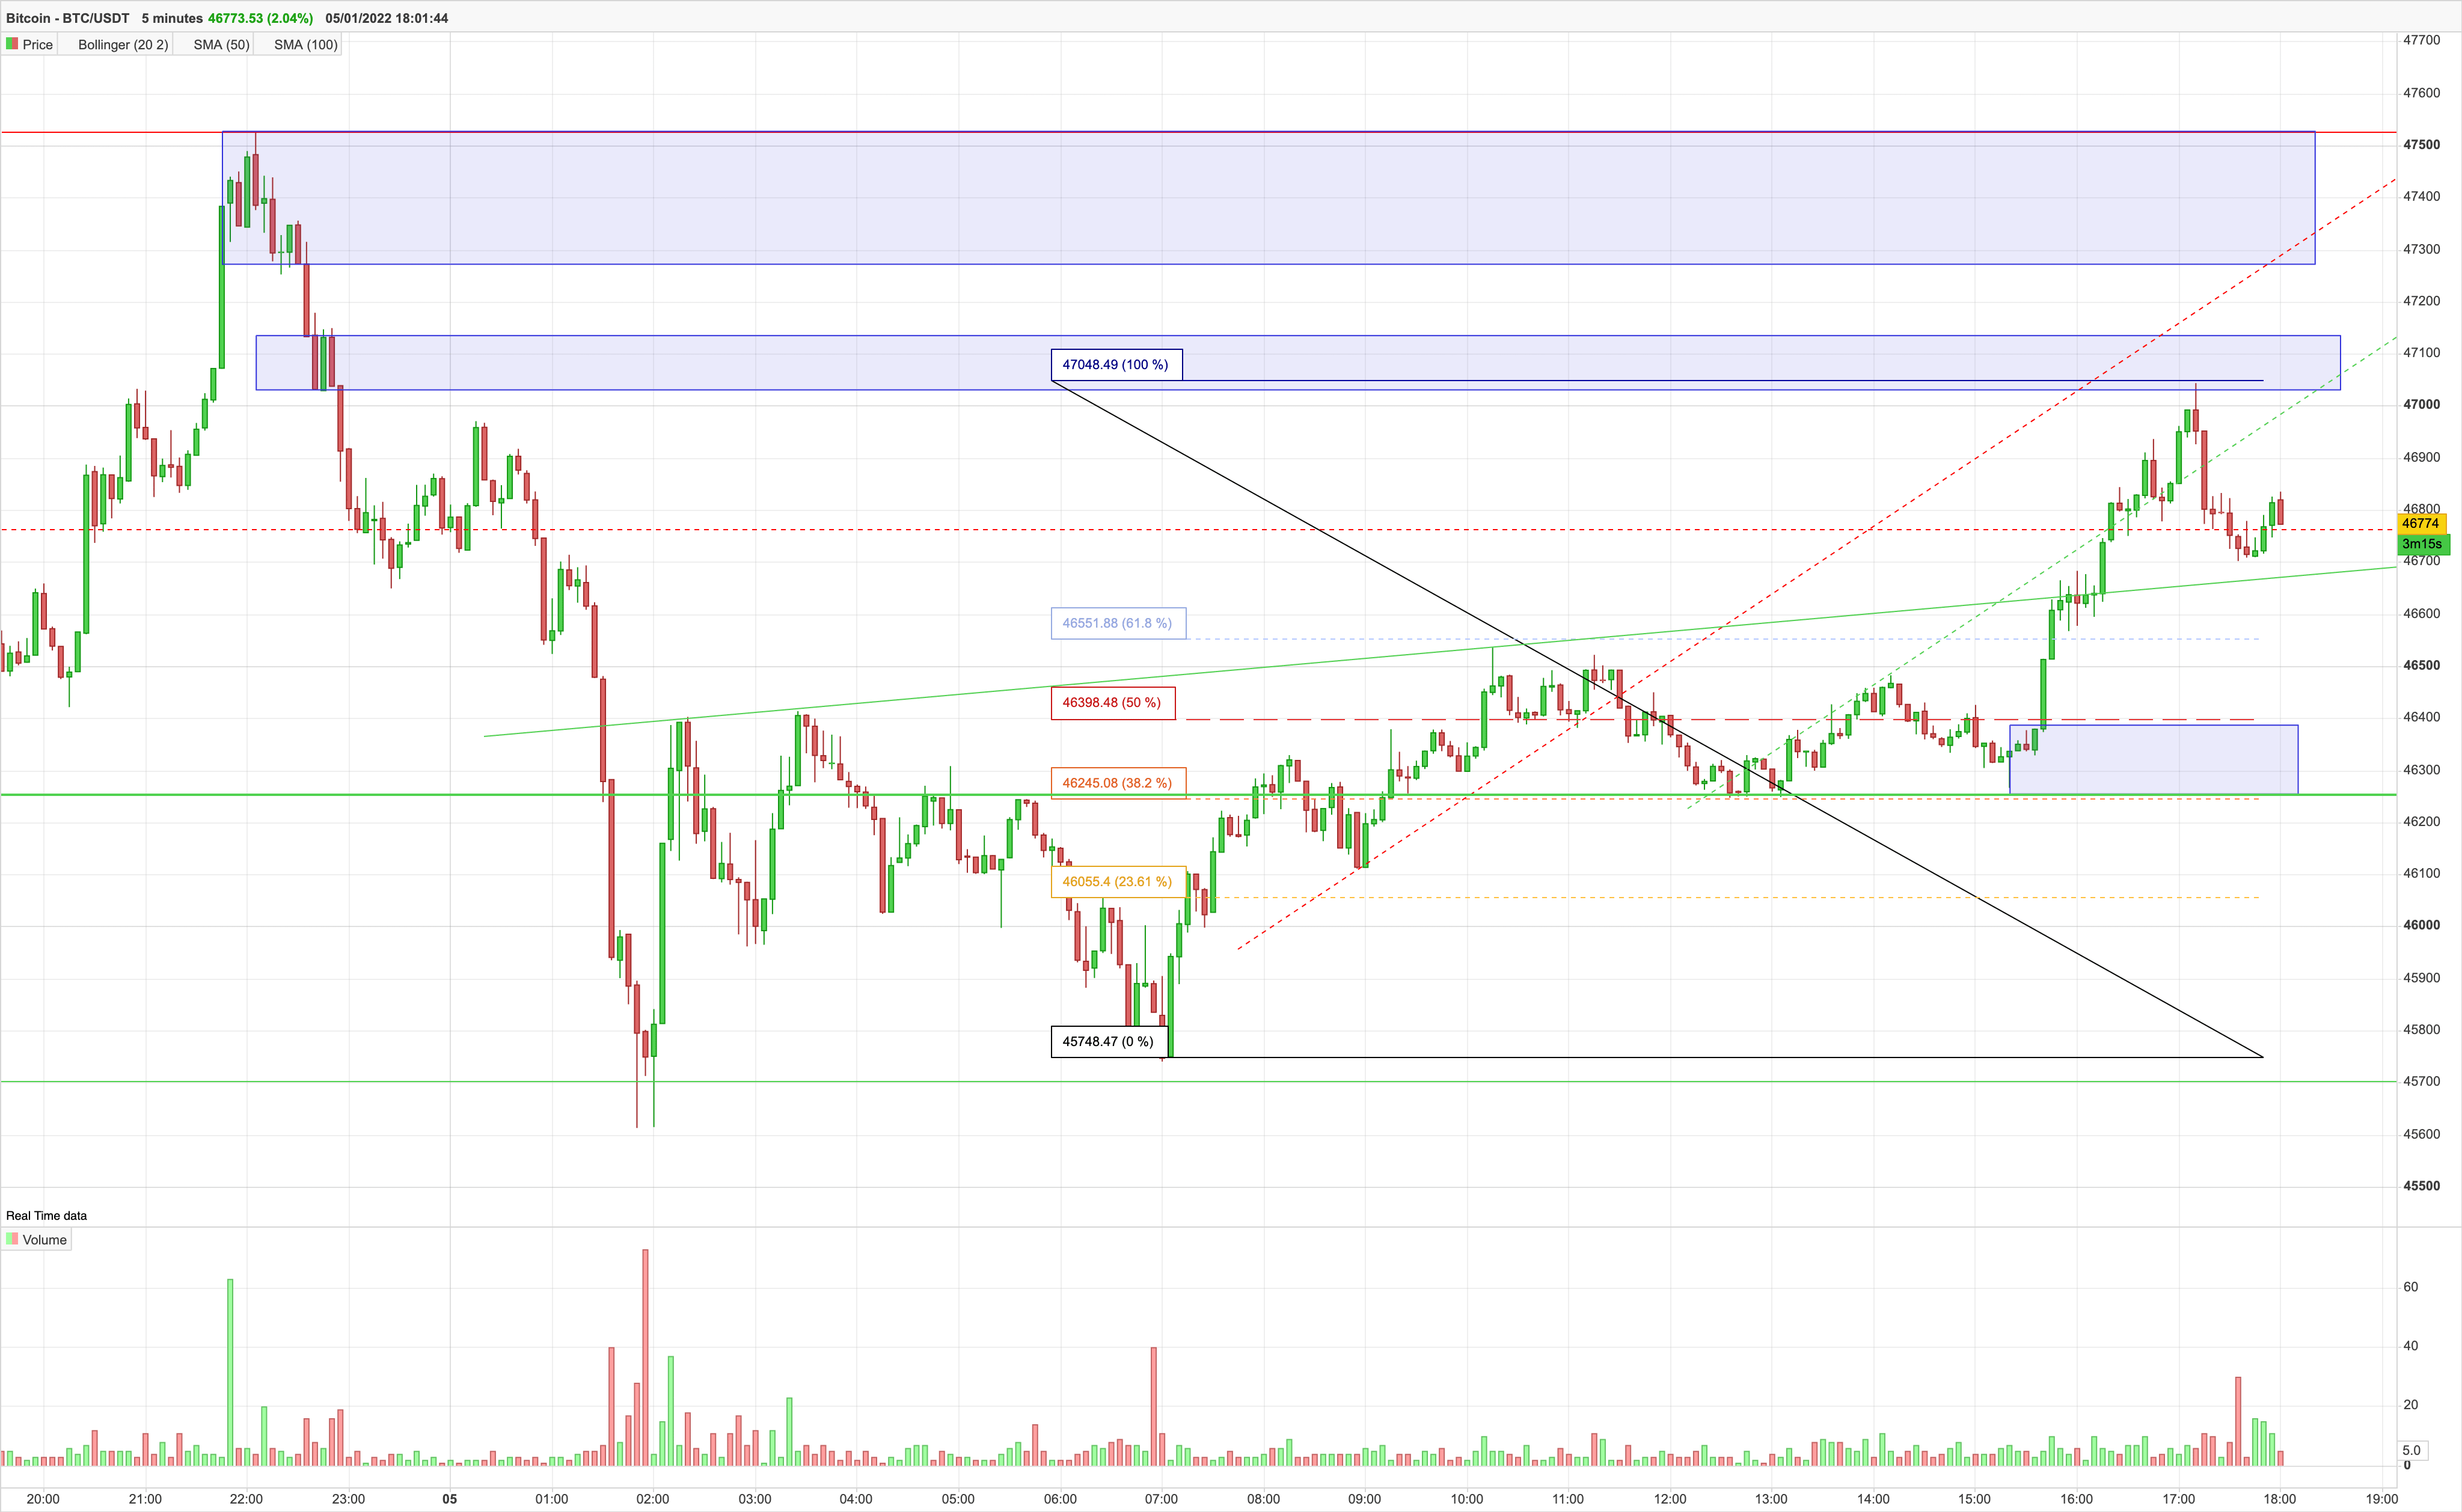Click the 46000 price axis label
The image size is (2462, 1512).
pyautogui.click(x=2422, y=926)
